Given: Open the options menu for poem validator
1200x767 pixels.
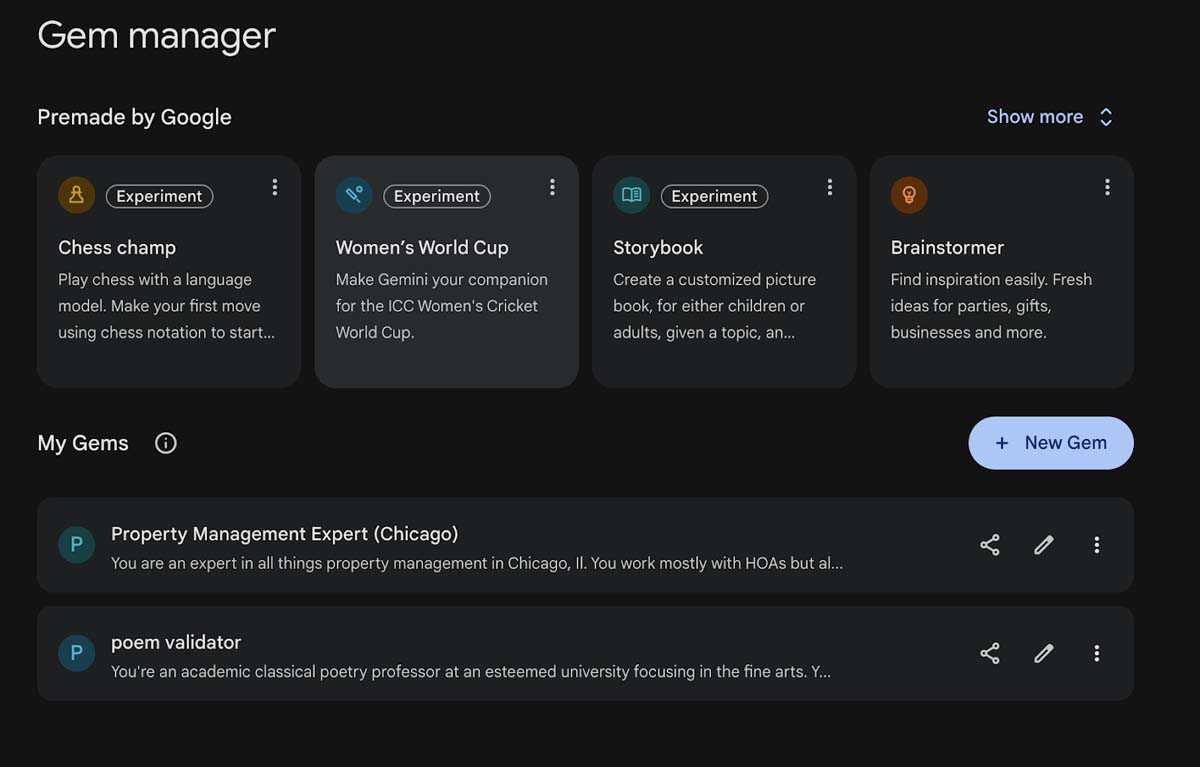Looking at the screenshot, I should (1097, 653).
